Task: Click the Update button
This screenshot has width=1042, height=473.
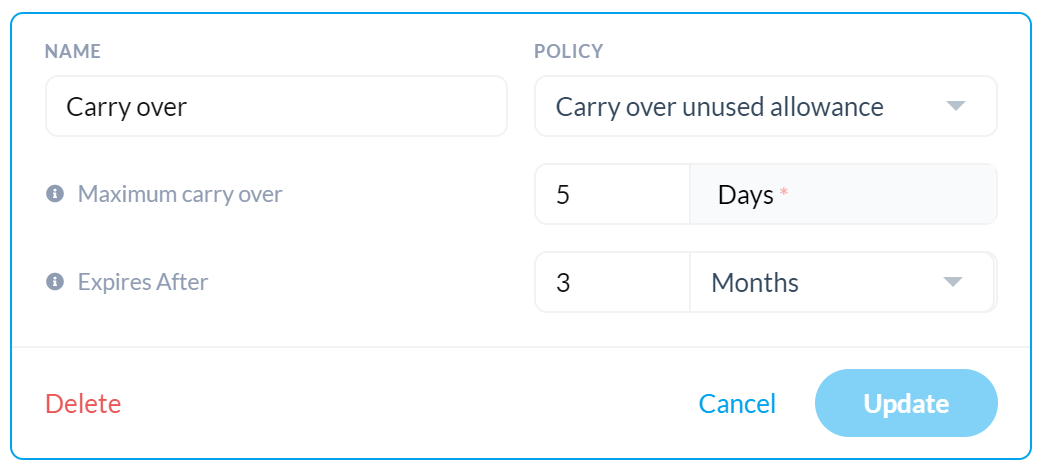Action: pos(906,403)
